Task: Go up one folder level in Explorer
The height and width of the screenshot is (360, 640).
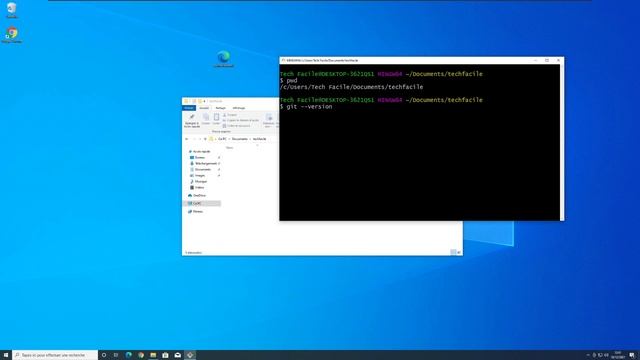Action: 205,139
